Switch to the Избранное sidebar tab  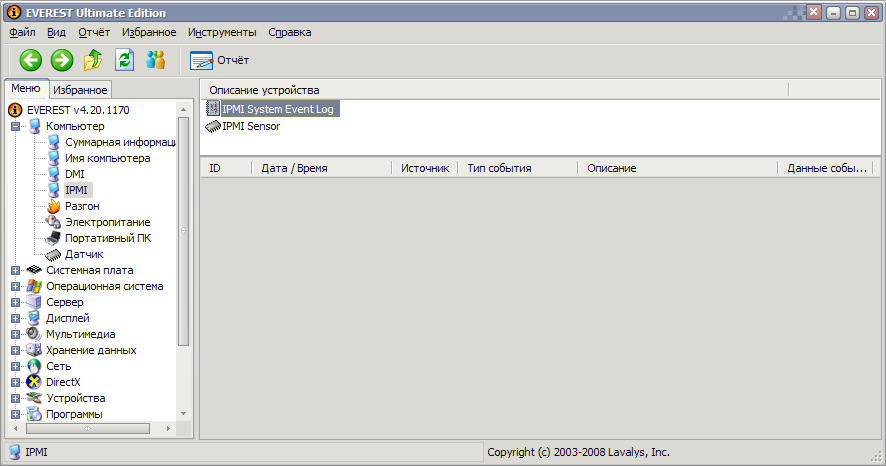pos(80,90)
